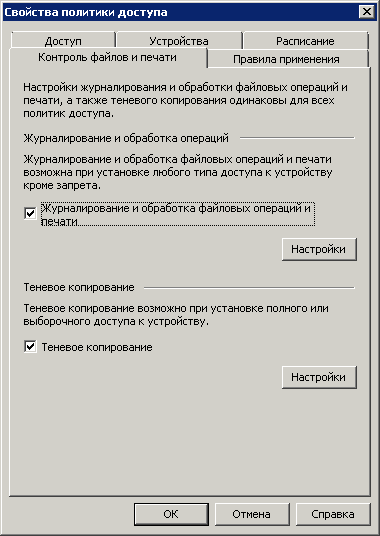This screenshot has width=380, height=536.
Task: Open the Устройства tab
Action: tap(179, 41)
